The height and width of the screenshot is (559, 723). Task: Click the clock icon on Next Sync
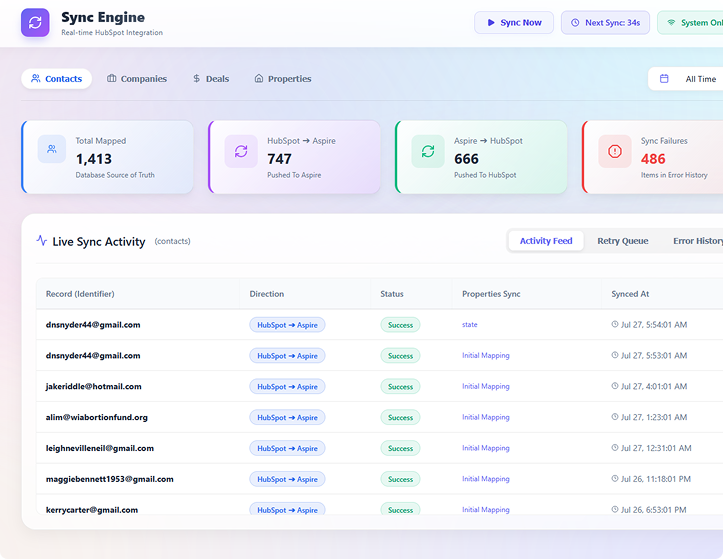[575, 23]
